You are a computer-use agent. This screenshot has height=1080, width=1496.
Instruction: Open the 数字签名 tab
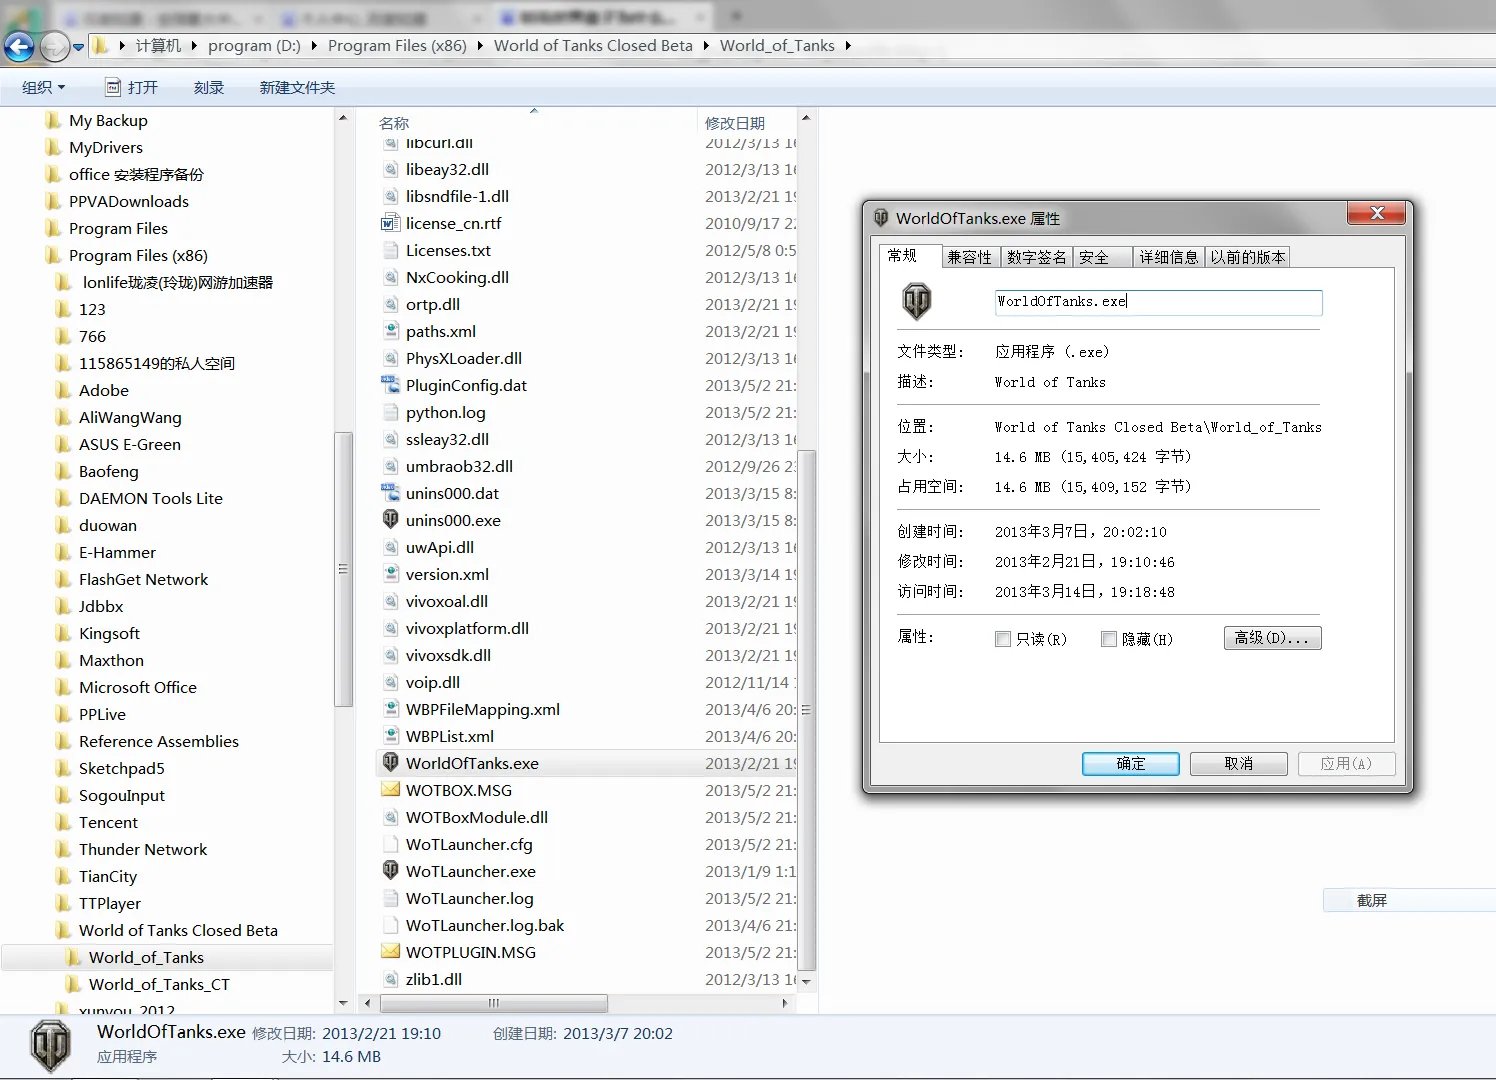(x=1036, y=257)
